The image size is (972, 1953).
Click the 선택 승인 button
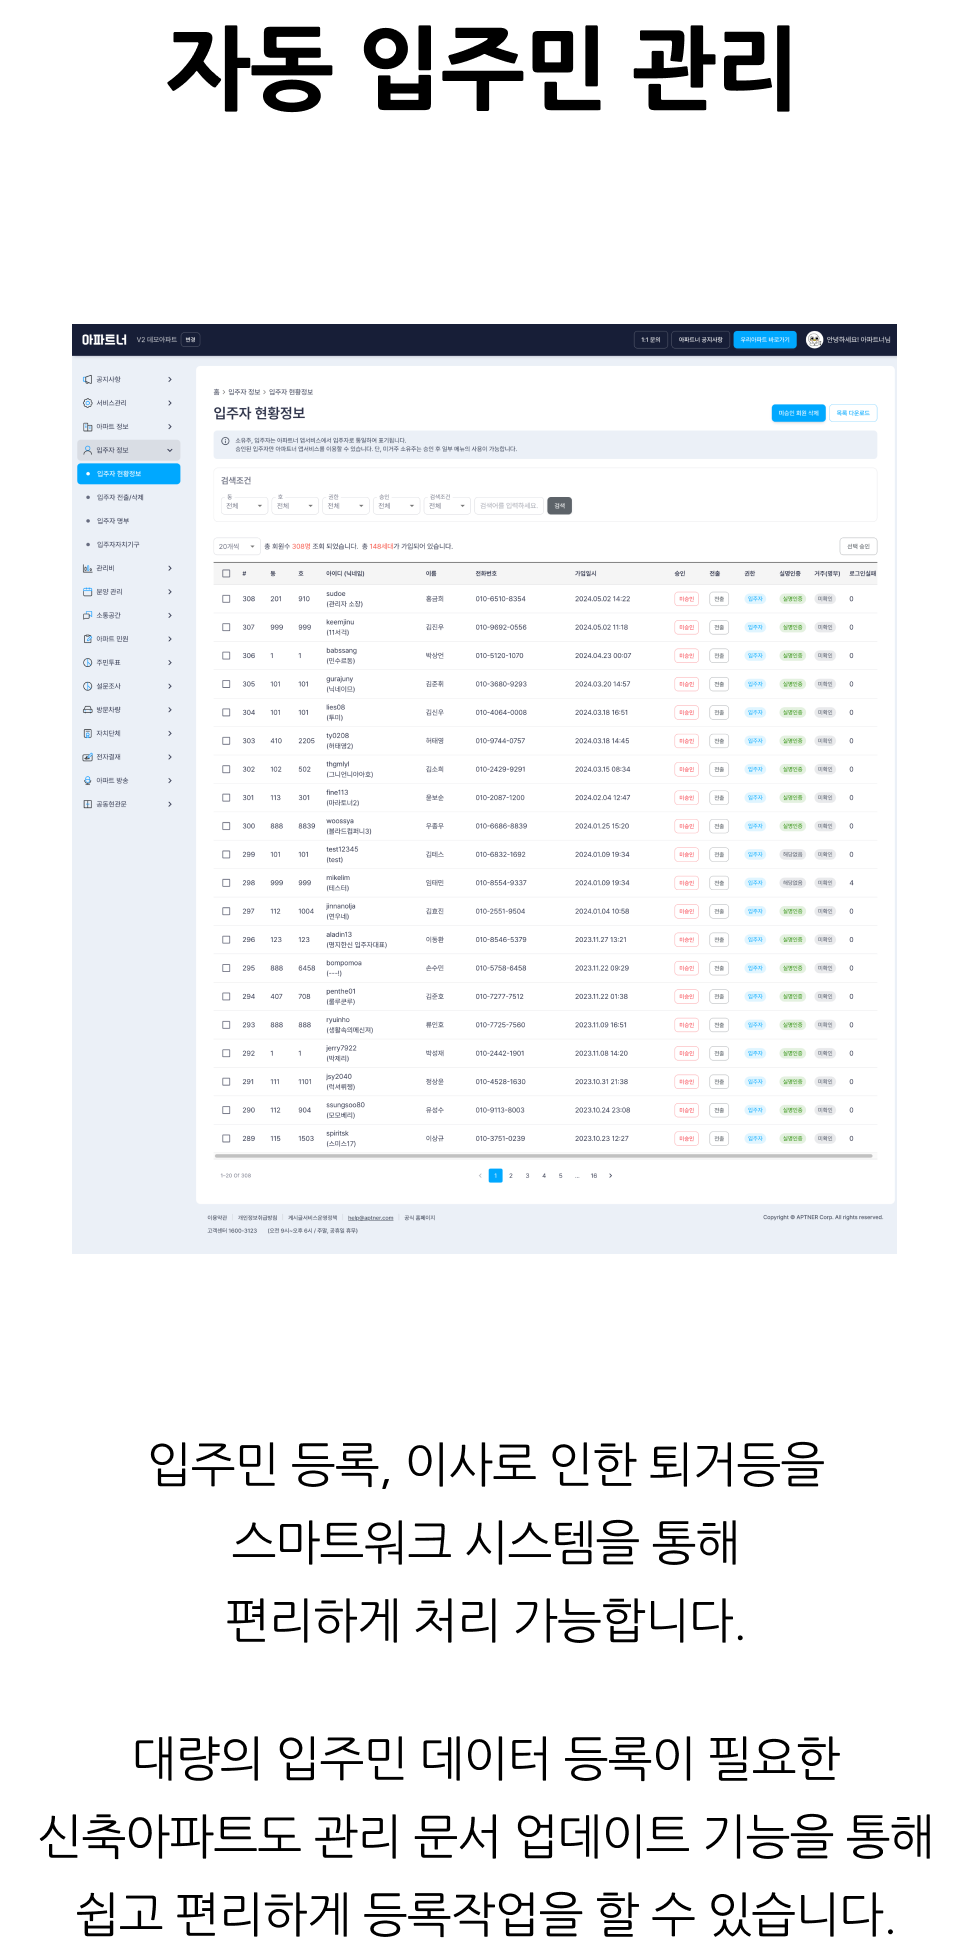click(x=858, y=546)
